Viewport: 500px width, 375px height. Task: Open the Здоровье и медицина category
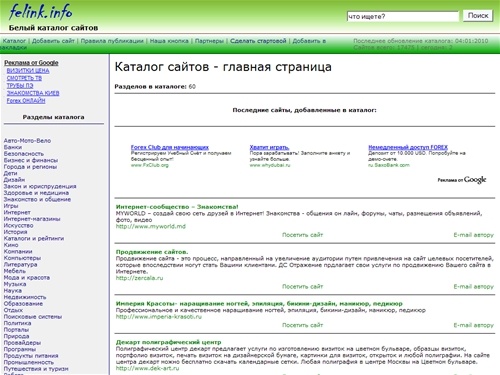point(36,193)
